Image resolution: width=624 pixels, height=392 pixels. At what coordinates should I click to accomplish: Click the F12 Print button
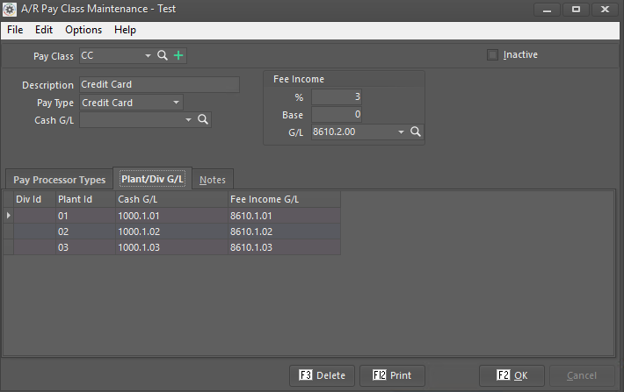click(392, 375)
